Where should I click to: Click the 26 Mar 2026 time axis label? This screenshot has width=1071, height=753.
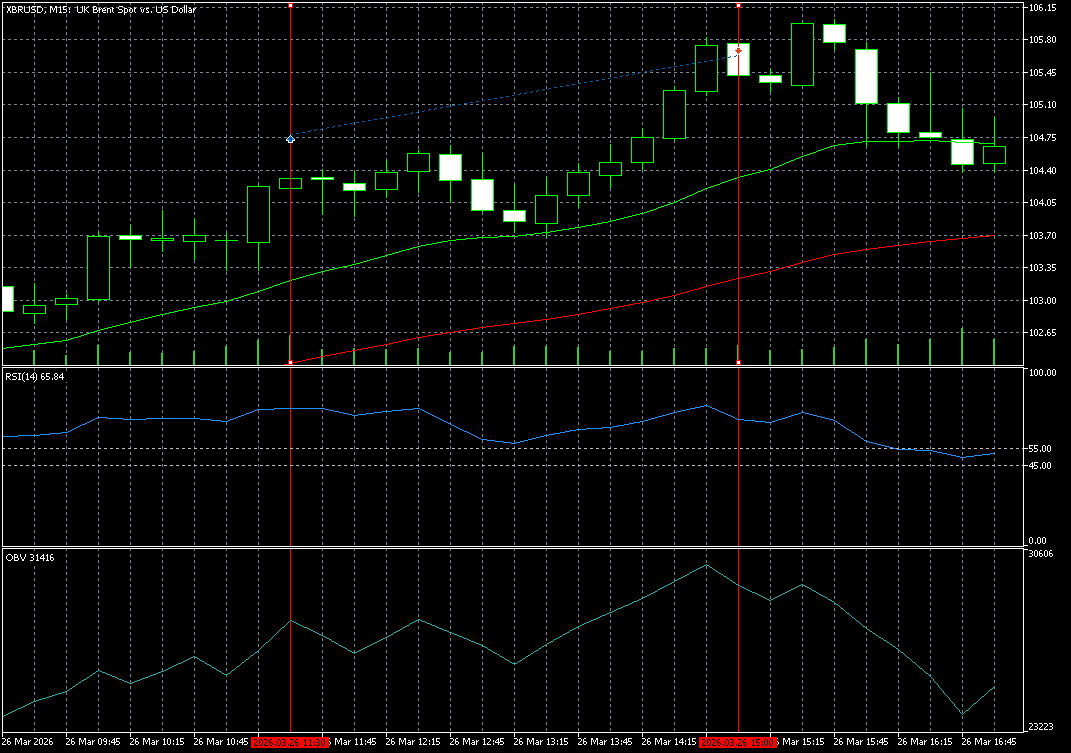point(27,742)
